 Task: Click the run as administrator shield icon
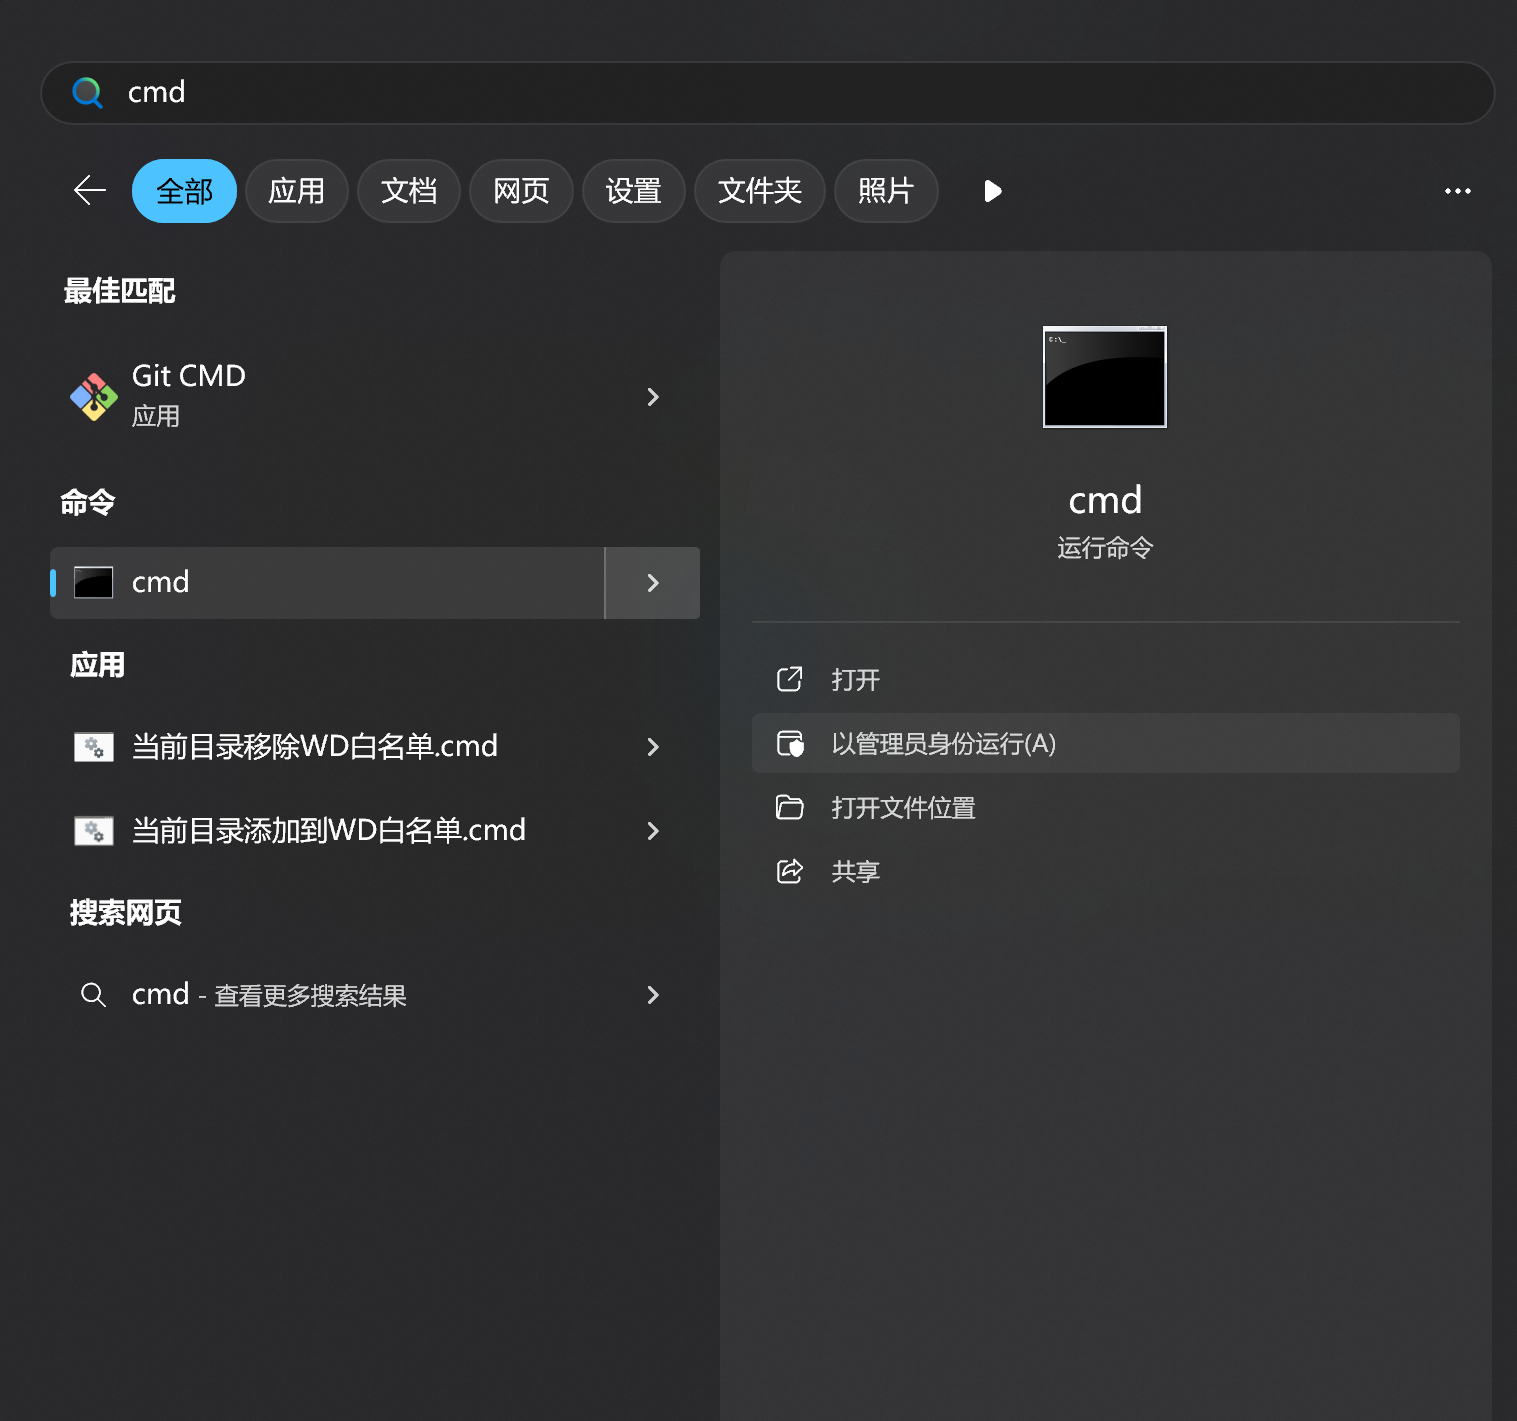coord(790,743)
